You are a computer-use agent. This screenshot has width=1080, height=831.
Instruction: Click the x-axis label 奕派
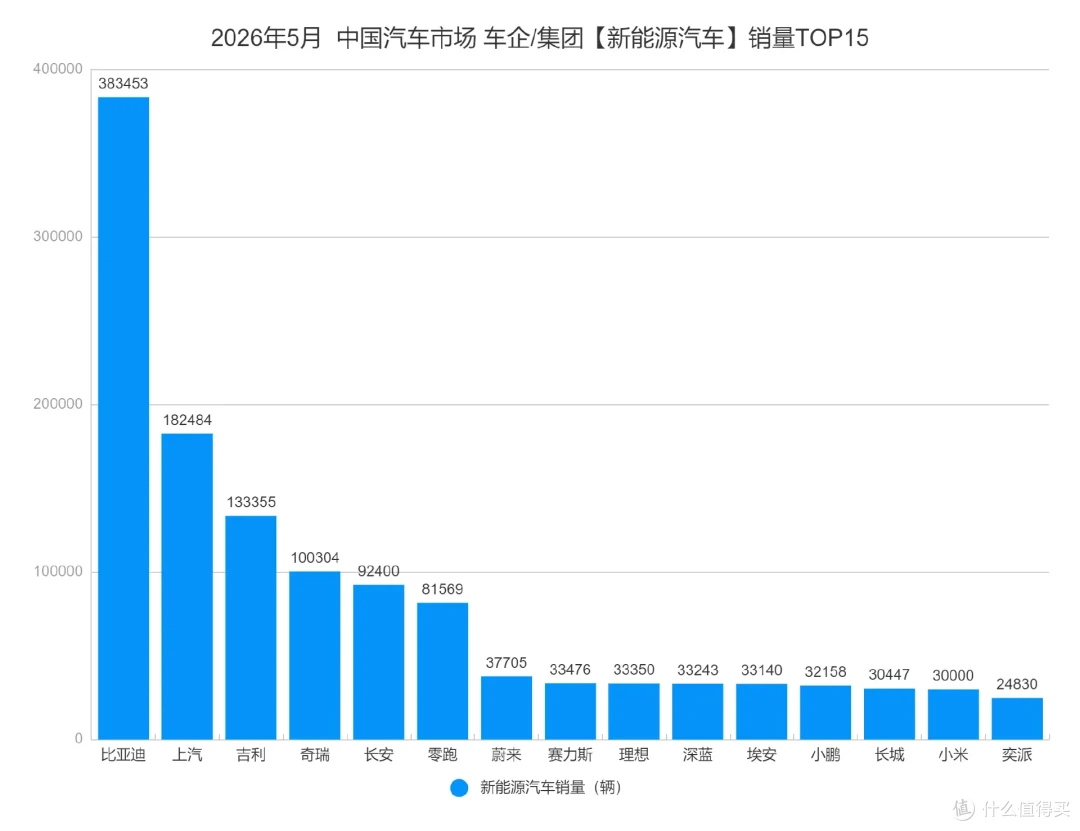(x=1017, y=755)
